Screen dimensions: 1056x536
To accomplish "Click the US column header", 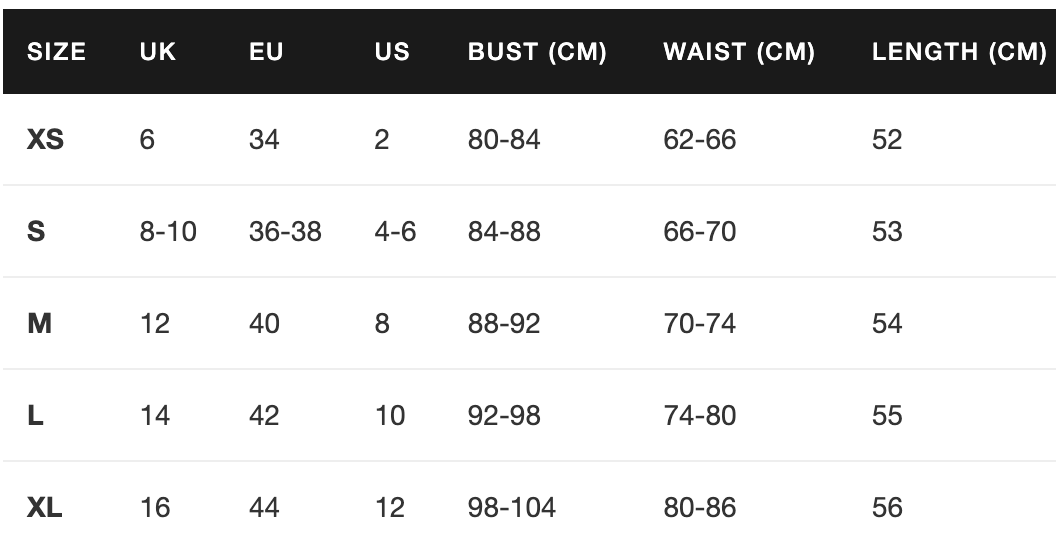I will (392, 53).
